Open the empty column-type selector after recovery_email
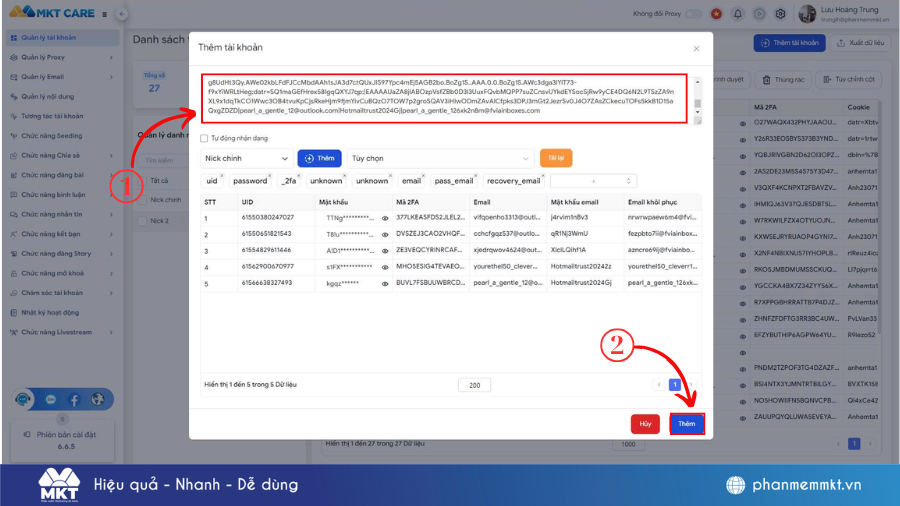 593,181
